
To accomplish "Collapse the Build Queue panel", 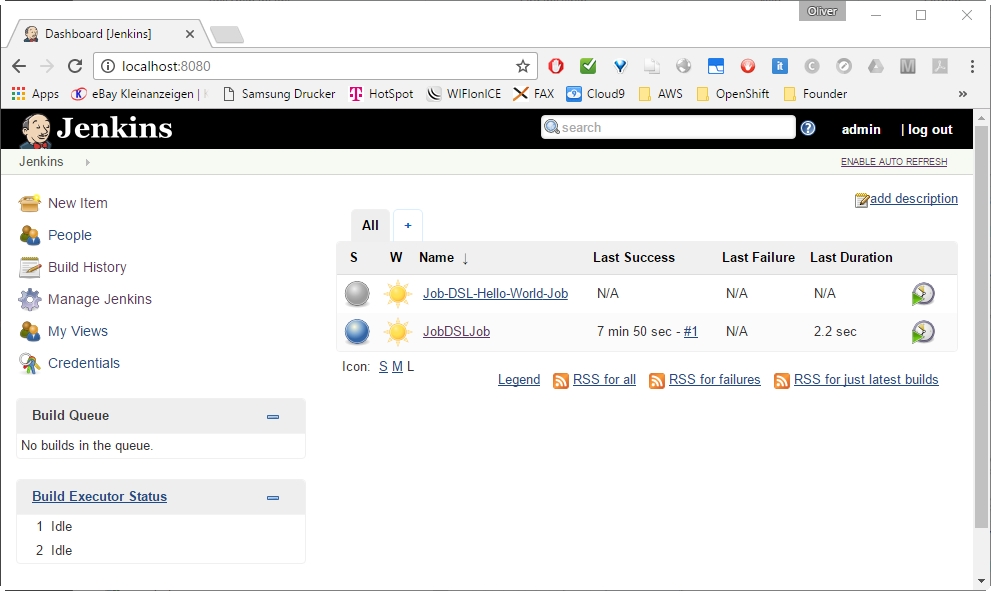I will click(x=273, y=416).
